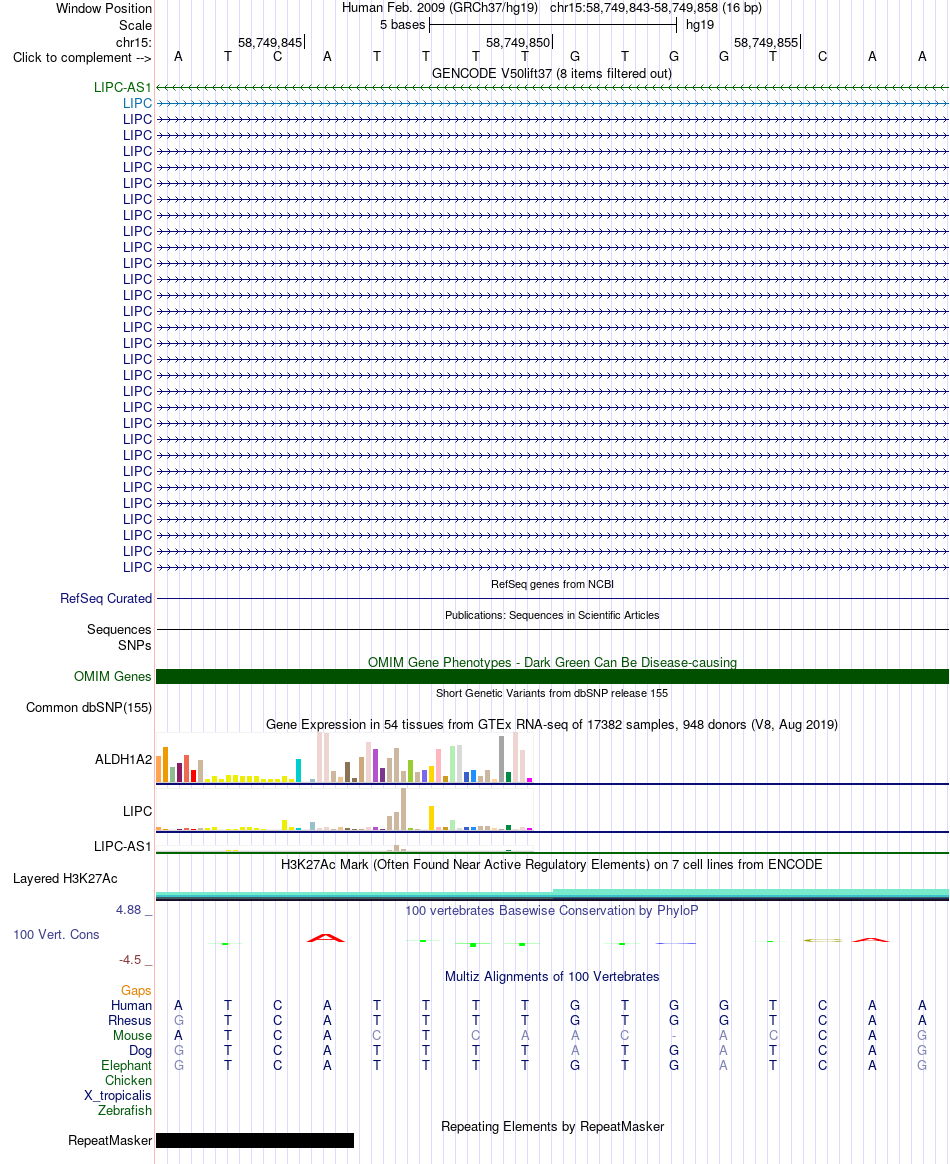Click the RefSeq Curated track label
950x1164 pixels.
tap(106, 598)
